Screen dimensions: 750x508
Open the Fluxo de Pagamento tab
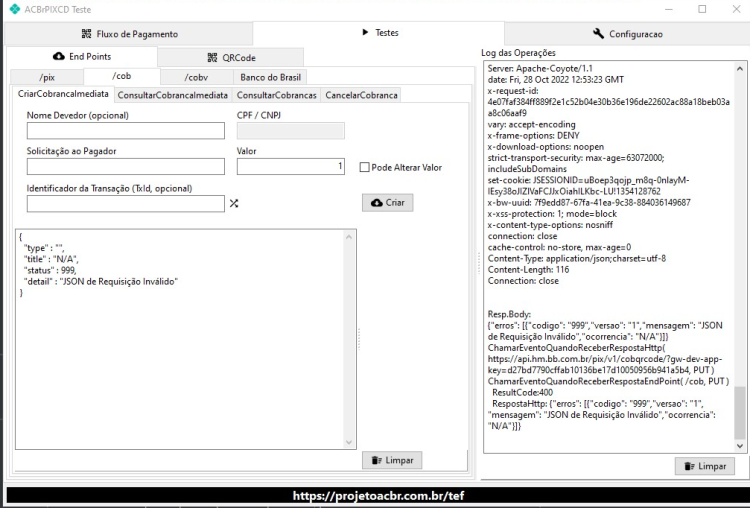click(129, 34)
